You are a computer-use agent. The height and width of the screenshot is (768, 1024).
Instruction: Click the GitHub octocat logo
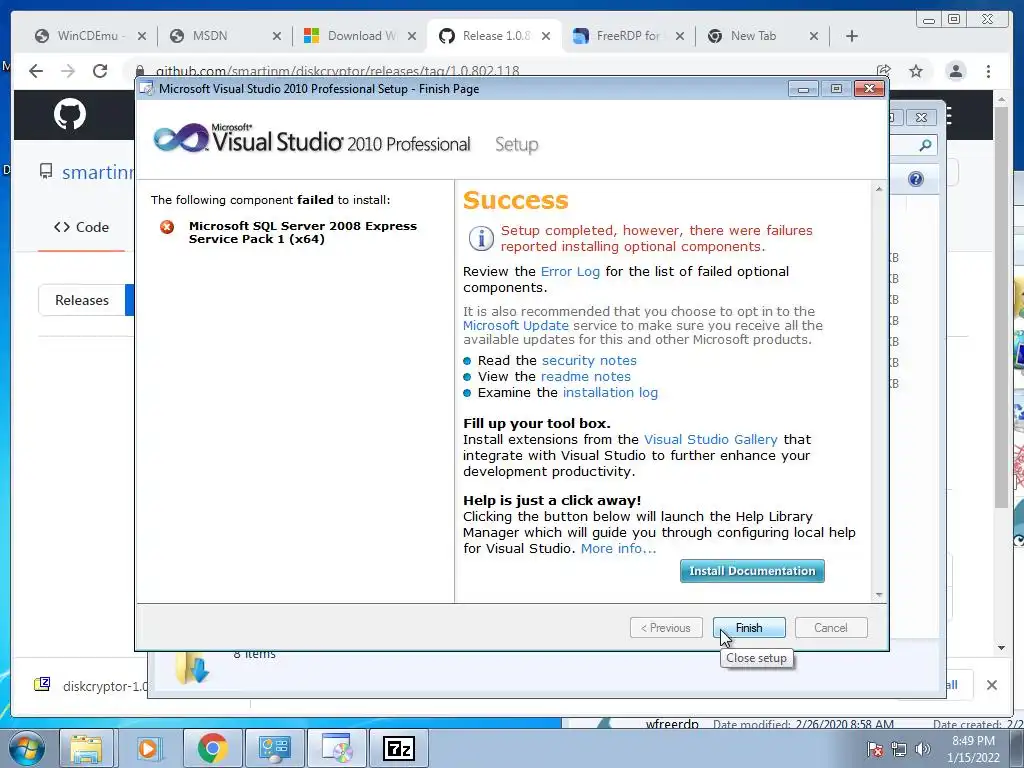(70, 114)
